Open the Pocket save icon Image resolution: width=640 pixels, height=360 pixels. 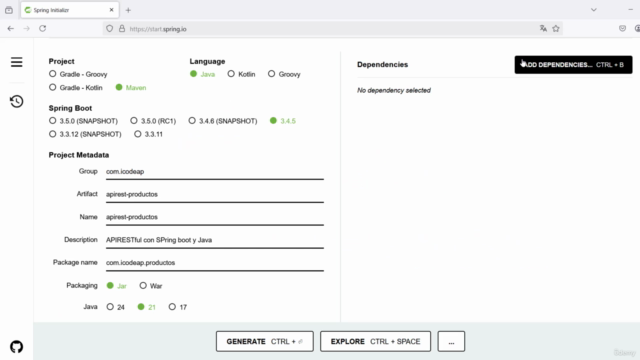(x=622, y=29)
